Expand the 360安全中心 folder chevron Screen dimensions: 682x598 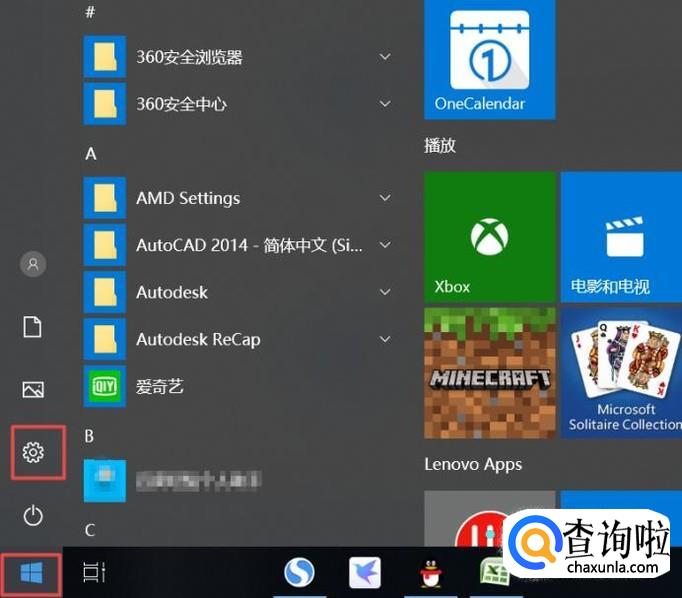click(385, 104)
